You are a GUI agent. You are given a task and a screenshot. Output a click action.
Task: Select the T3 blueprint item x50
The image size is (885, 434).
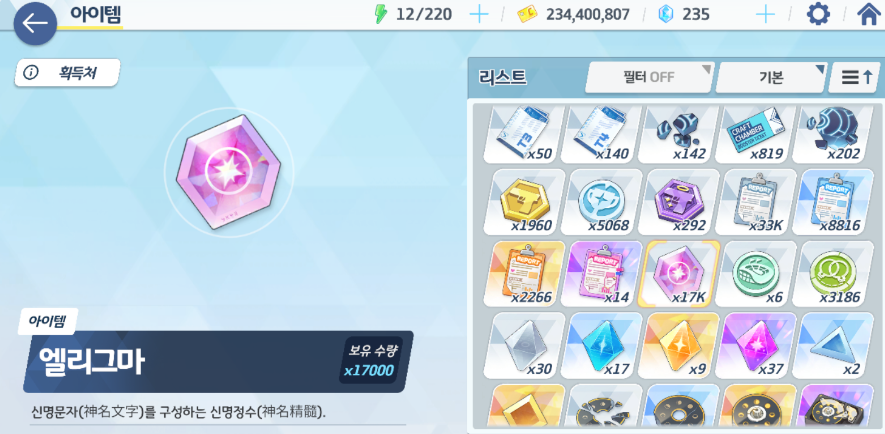(x=524, y=135)
